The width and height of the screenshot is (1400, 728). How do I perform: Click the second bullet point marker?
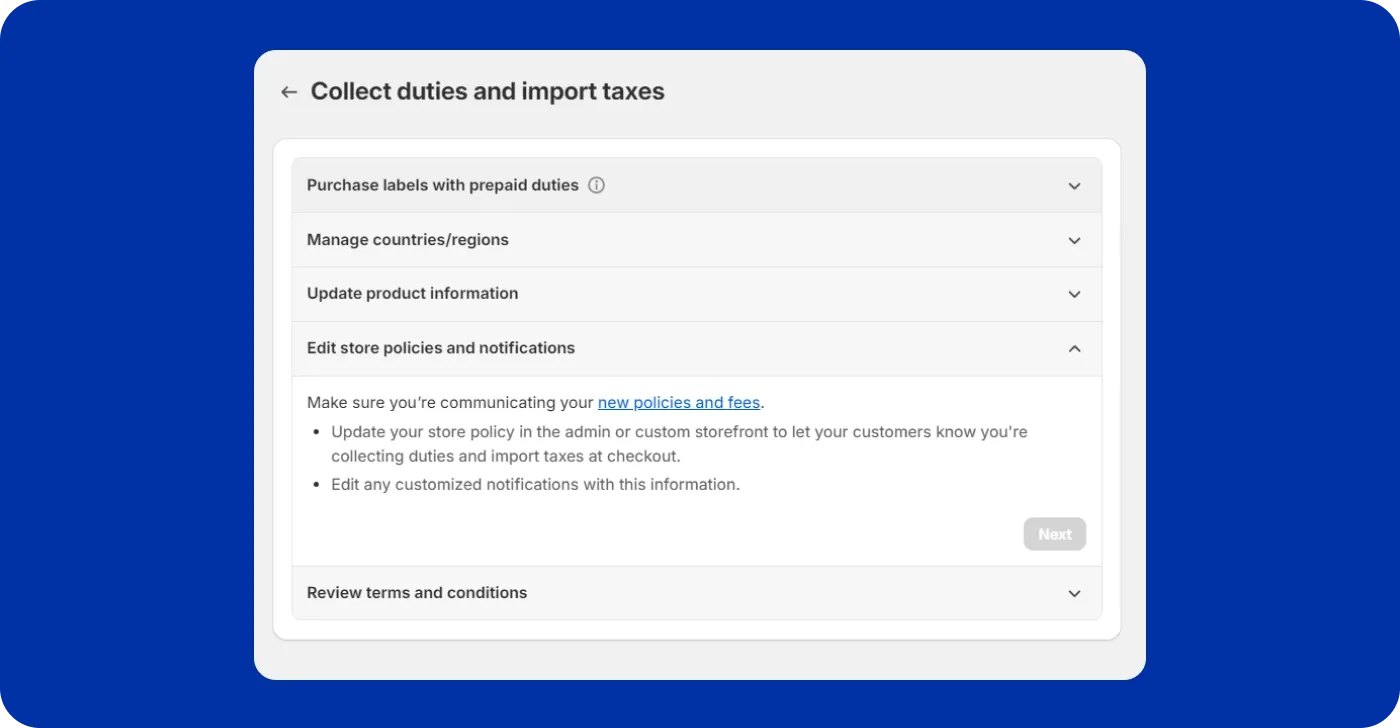point(317,485)
